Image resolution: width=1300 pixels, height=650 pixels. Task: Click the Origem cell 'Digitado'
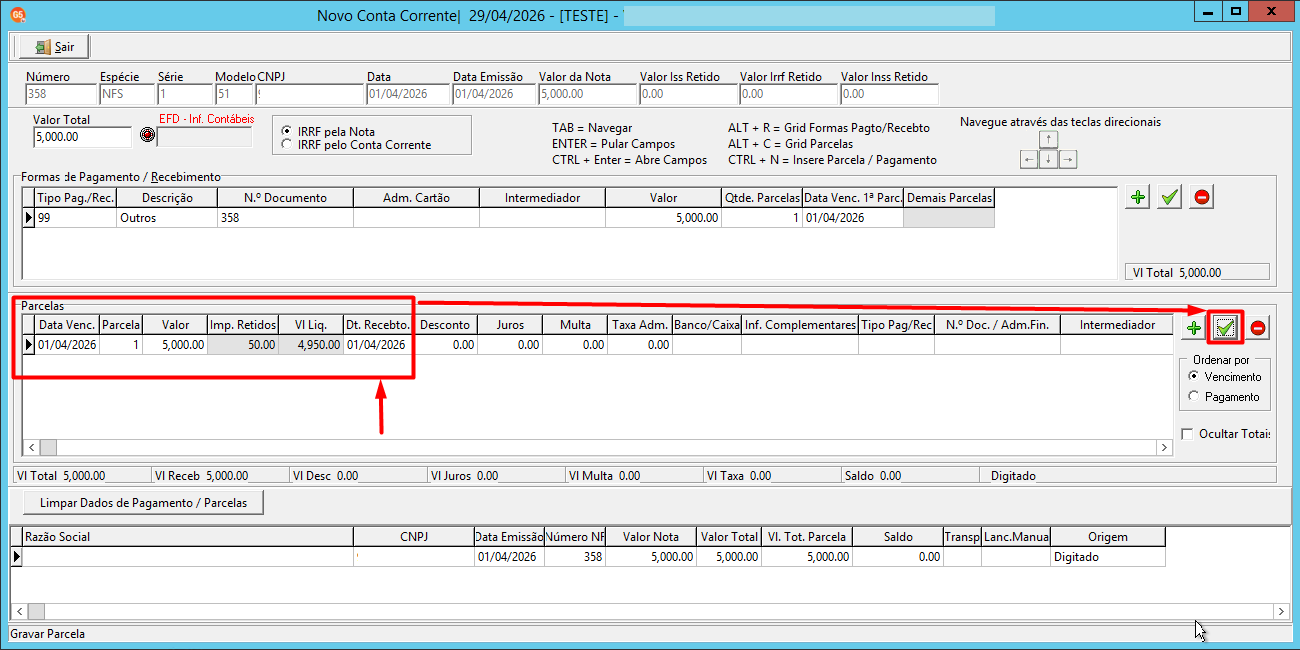click(x=1108, y=556)
